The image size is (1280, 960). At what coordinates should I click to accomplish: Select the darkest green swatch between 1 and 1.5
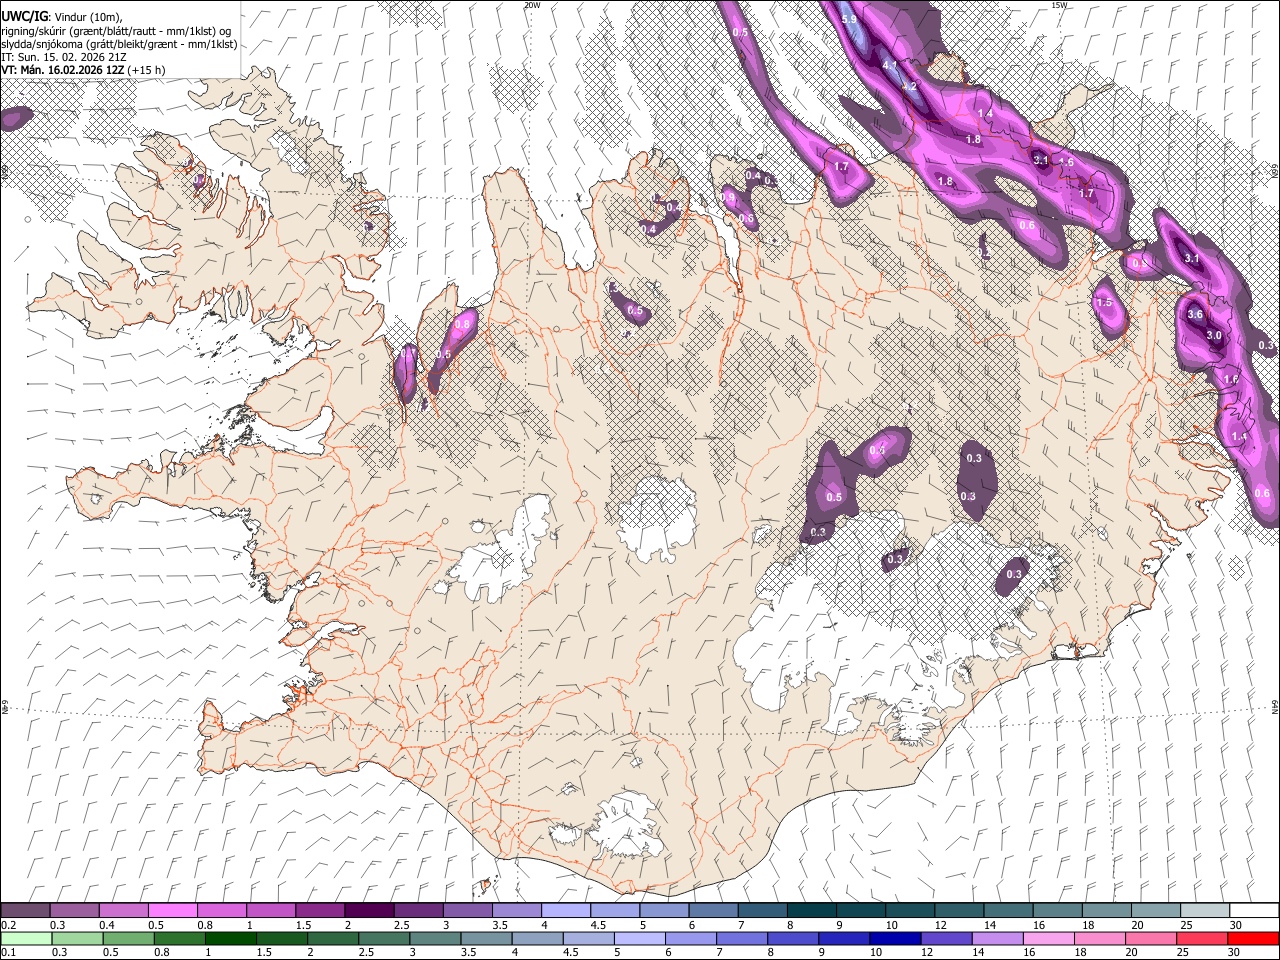coord(230,938)
